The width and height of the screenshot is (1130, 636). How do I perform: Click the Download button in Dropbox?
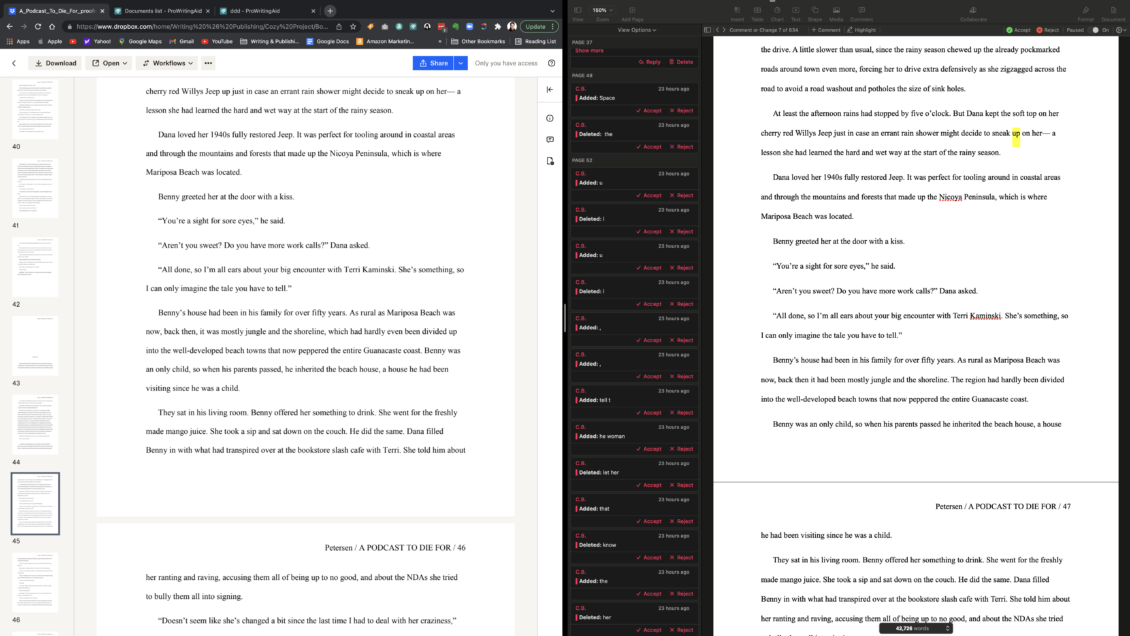55,62
